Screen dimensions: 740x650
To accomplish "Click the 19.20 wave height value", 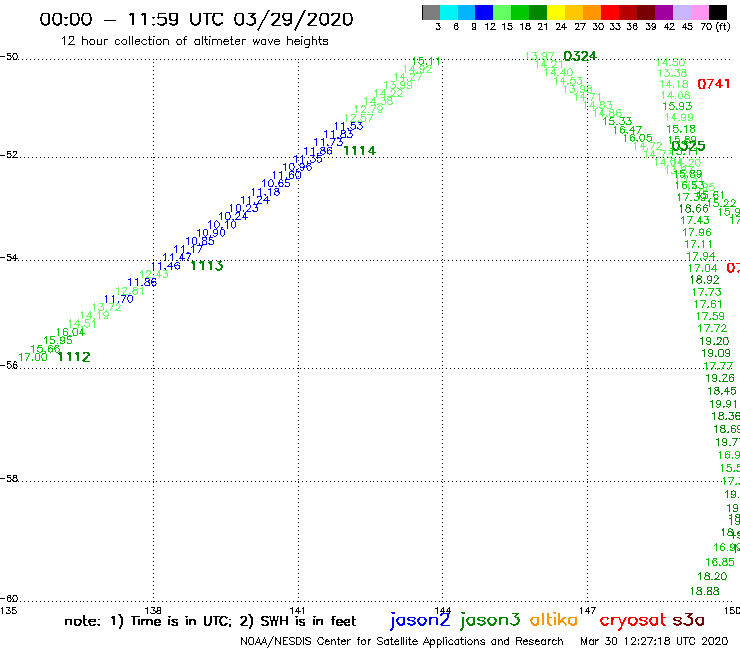I will [715, 341].
